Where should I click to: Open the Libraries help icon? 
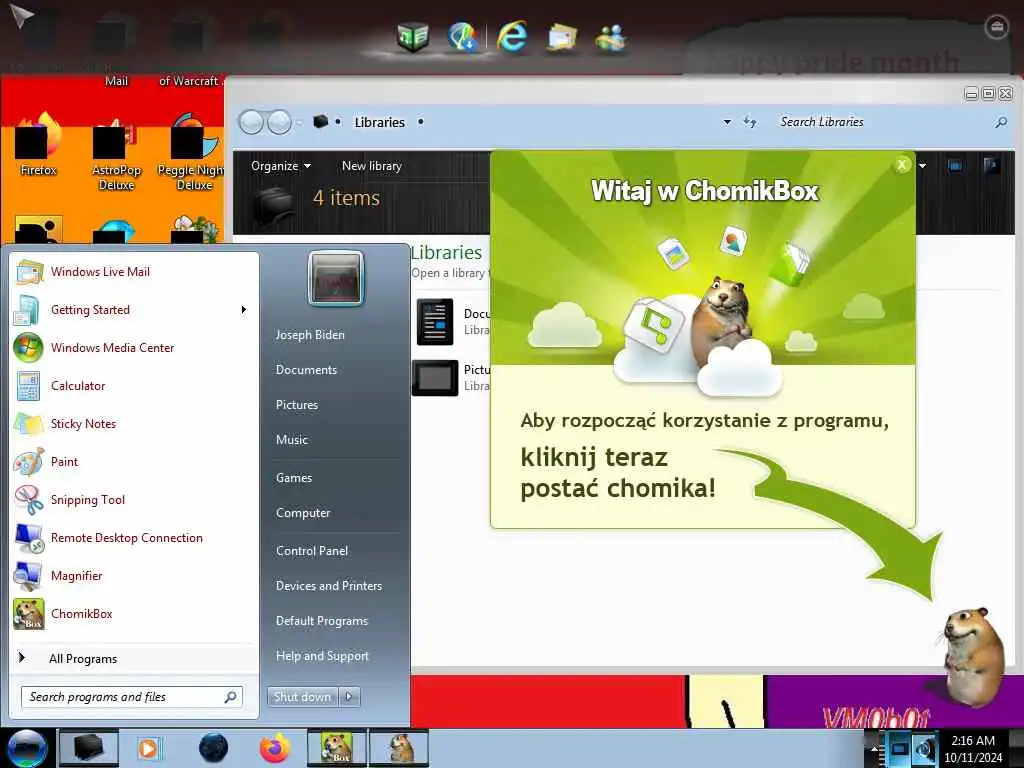[x=991, y=166]
